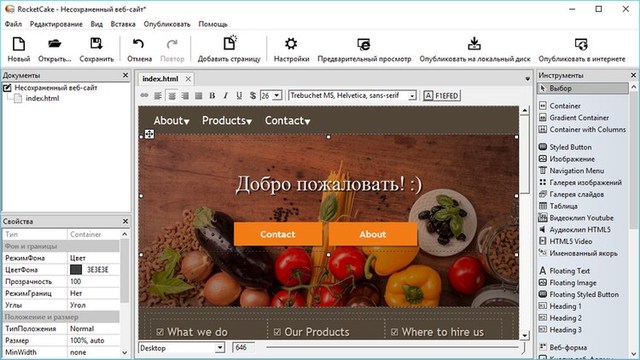The image size is (640, 360).
Task: Click the ЦветФона 3E3E3E color swatch
Action: coord(76,269)
